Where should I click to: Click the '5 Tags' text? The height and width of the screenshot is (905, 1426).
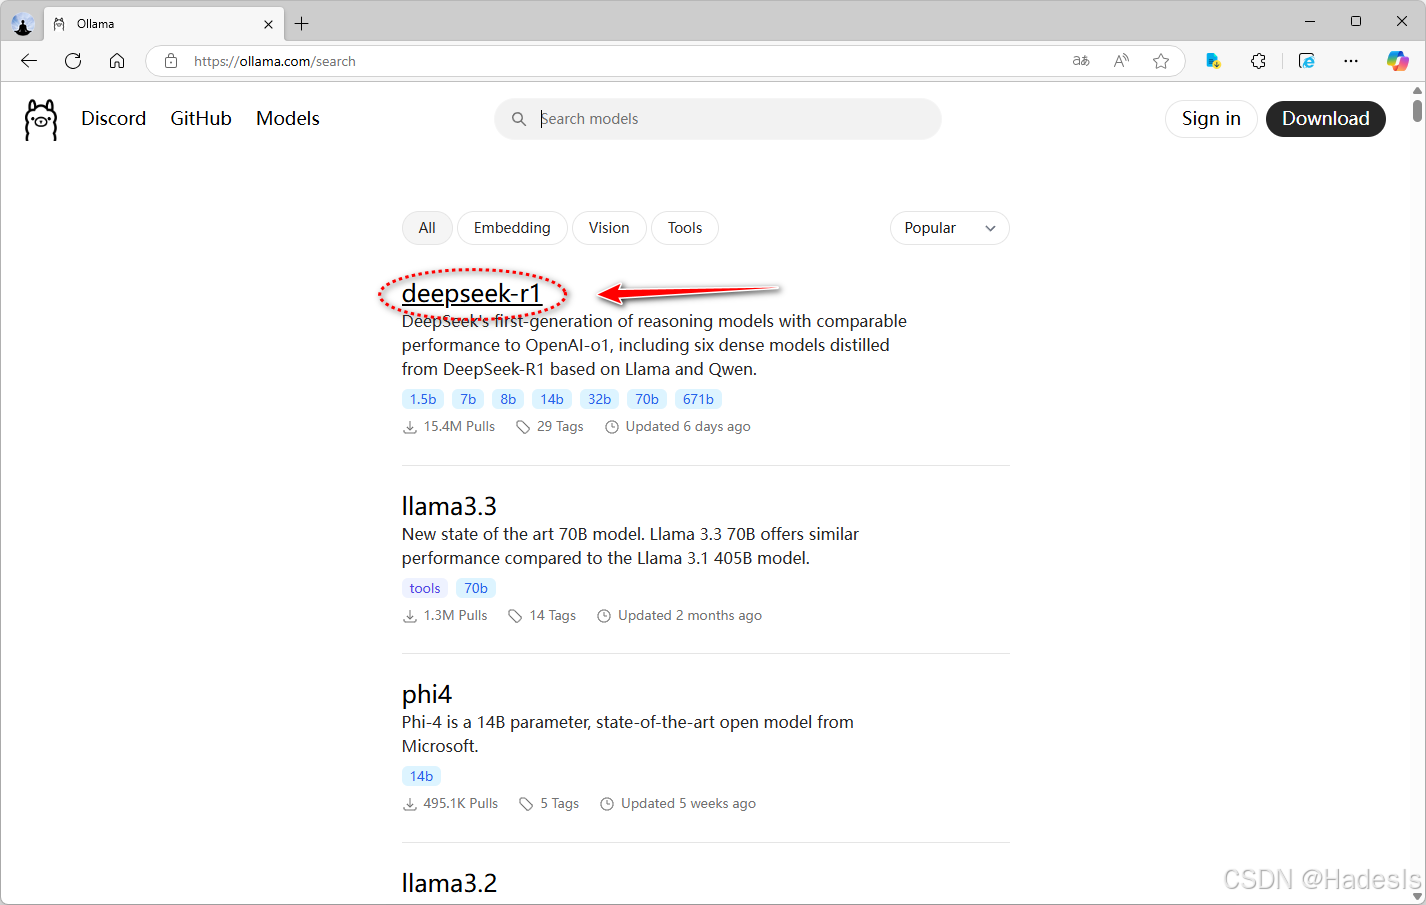tap(560, 803)
